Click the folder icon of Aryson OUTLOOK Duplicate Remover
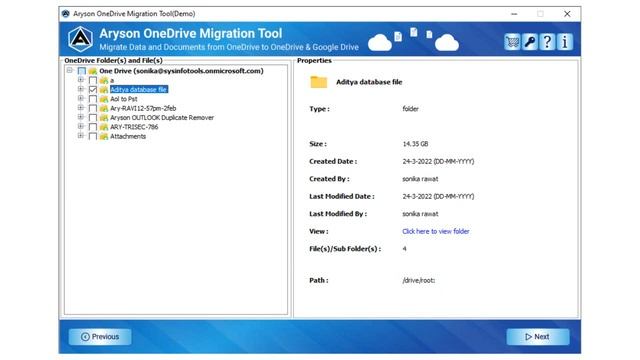640x360 pixels. pyautogui.click(x=104, y=118)
